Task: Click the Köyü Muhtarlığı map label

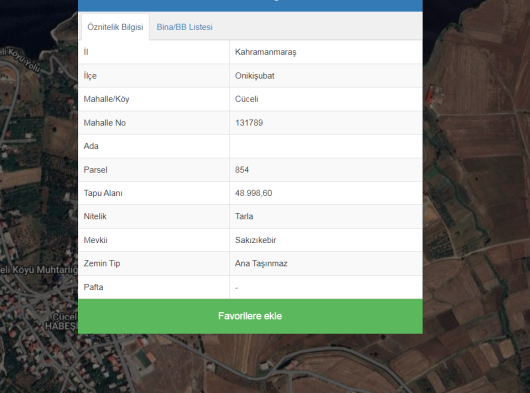Action: point(45,270)
